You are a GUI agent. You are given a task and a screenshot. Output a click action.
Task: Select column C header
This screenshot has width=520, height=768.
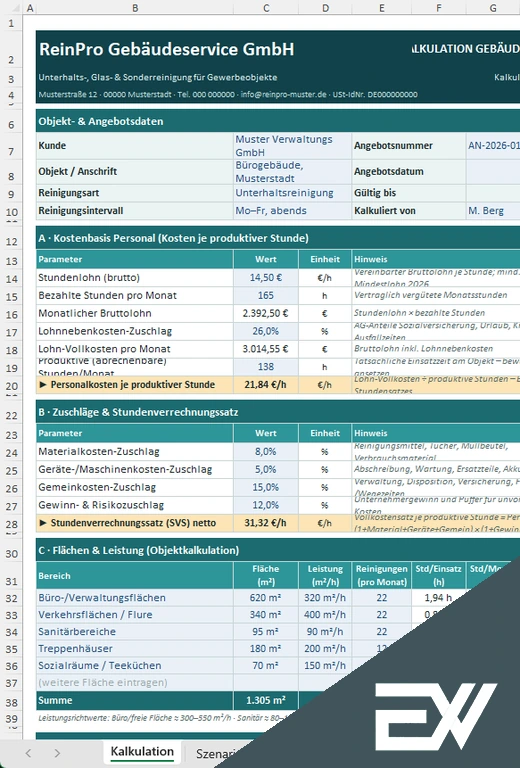point(266,8)
